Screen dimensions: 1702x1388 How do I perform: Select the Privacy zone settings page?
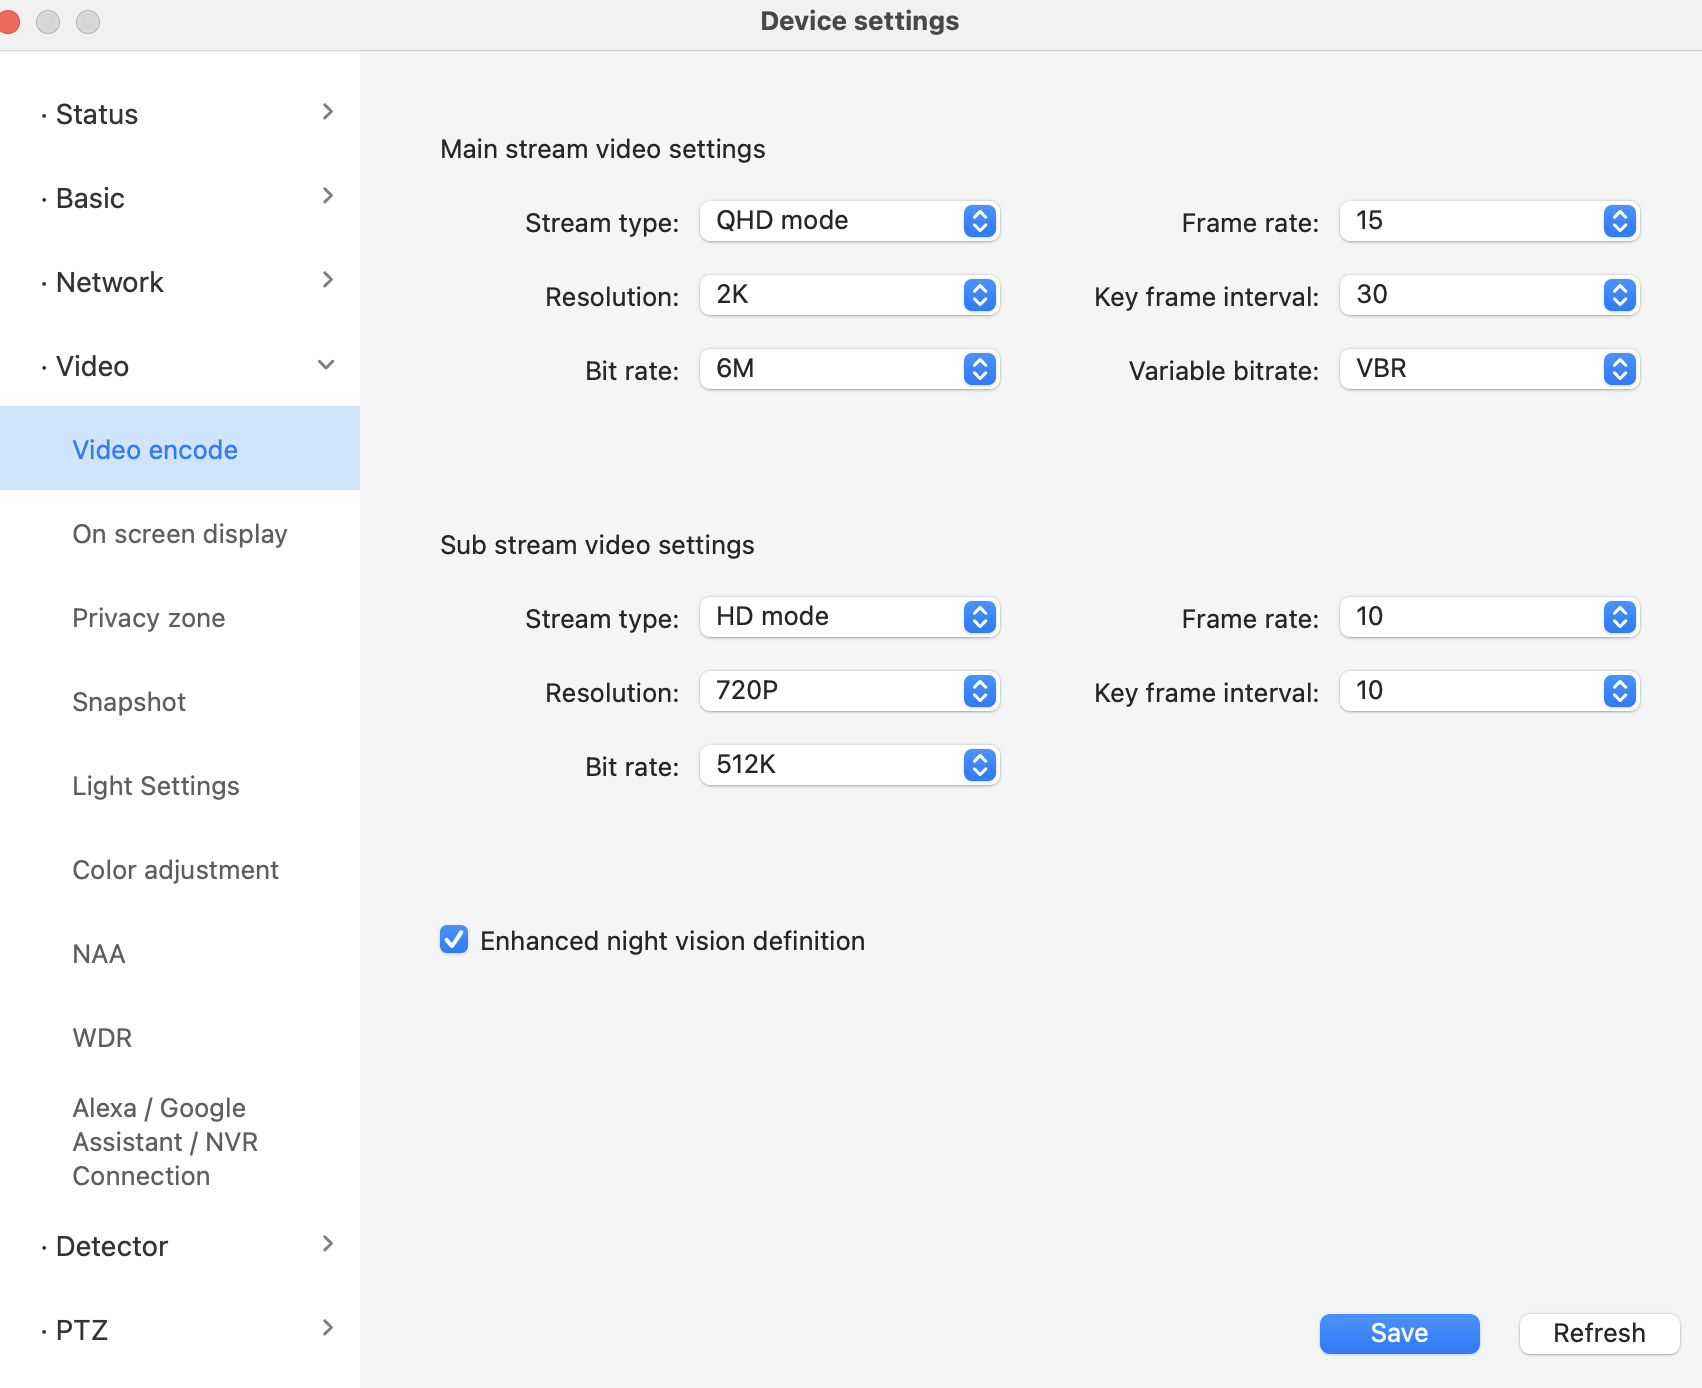coord(148,617)
